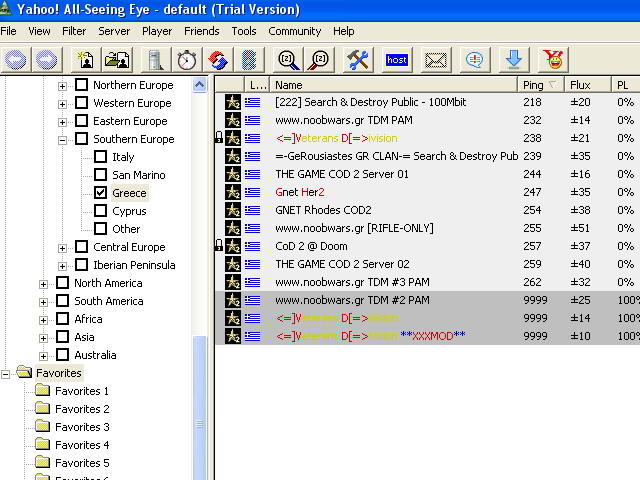640x480 pixels.
Task: Select www.noobwars.gr [RIFLE-ONLY] server row
Action: (427, 228)
